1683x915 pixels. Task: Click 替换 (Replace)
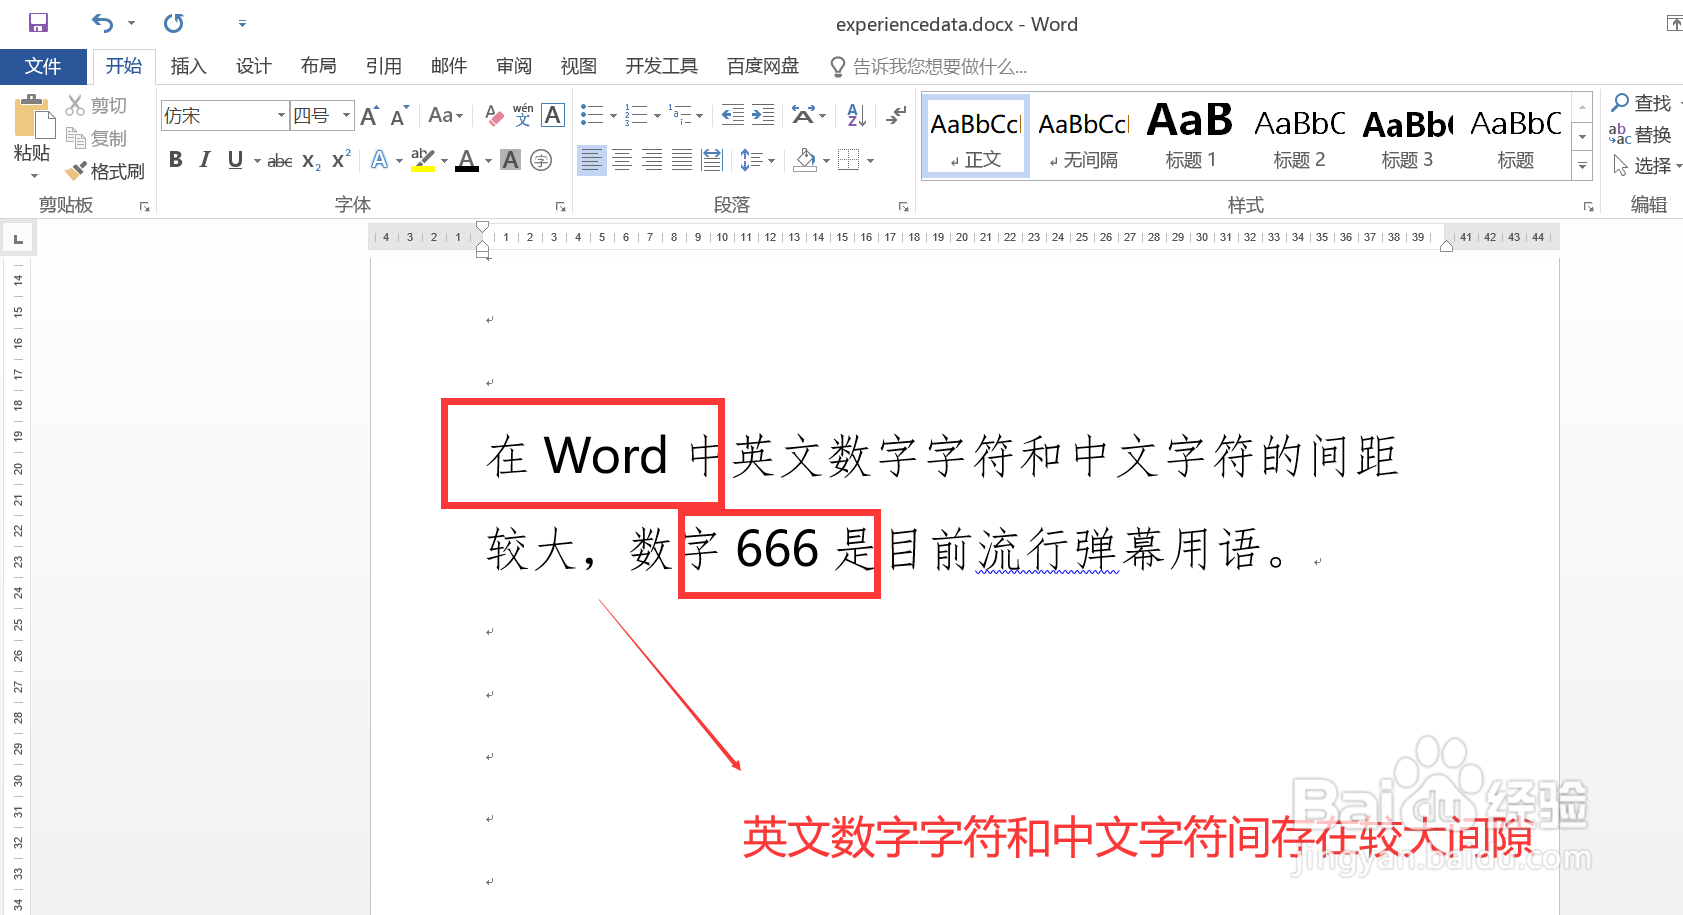(x=1640, y=134)
